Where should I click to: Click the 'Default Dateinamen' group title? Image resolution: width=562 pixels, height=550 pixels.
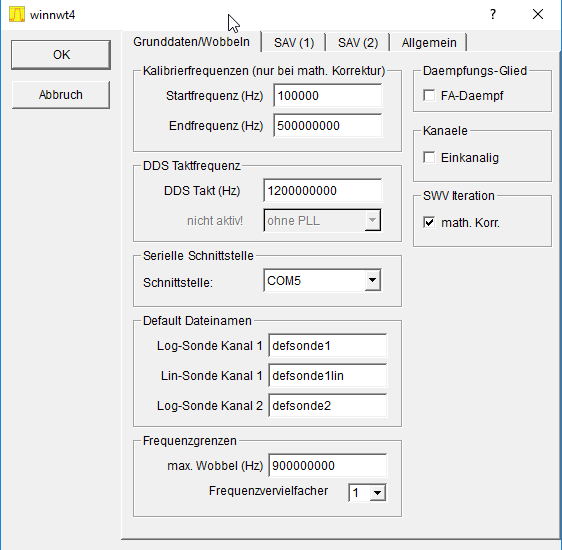tap(197, 321)
